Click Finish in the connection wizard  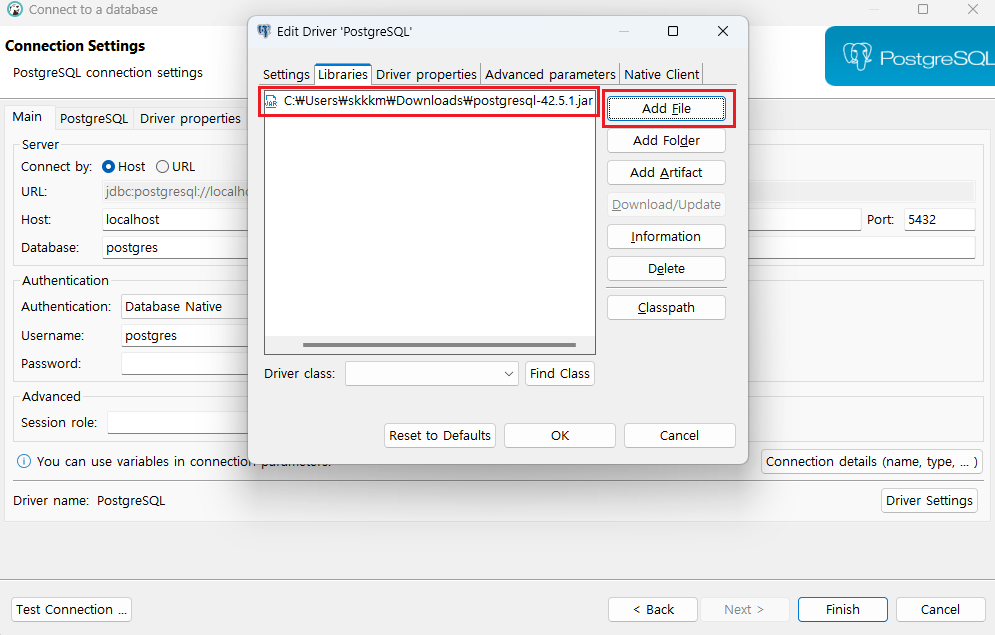[843, 610]
